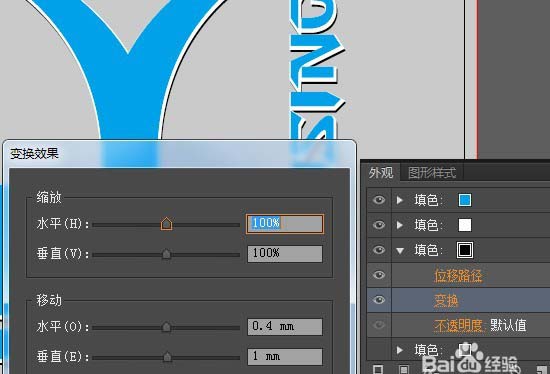The image size is (550, 374).
Task: Click the 0.4 mm horizontal move field
Action: (284, 327)
